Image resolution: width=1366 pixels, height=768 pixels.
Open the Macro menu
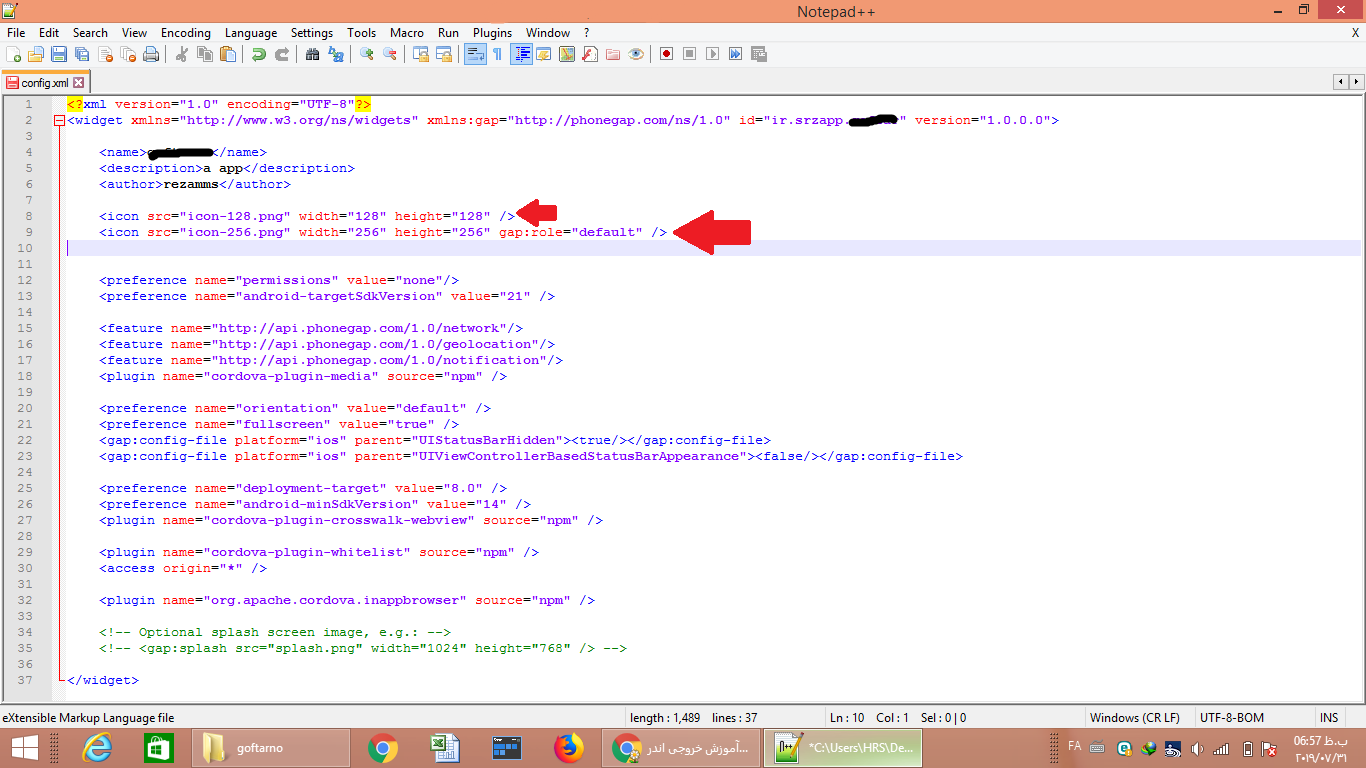click(x=407, y=33)
